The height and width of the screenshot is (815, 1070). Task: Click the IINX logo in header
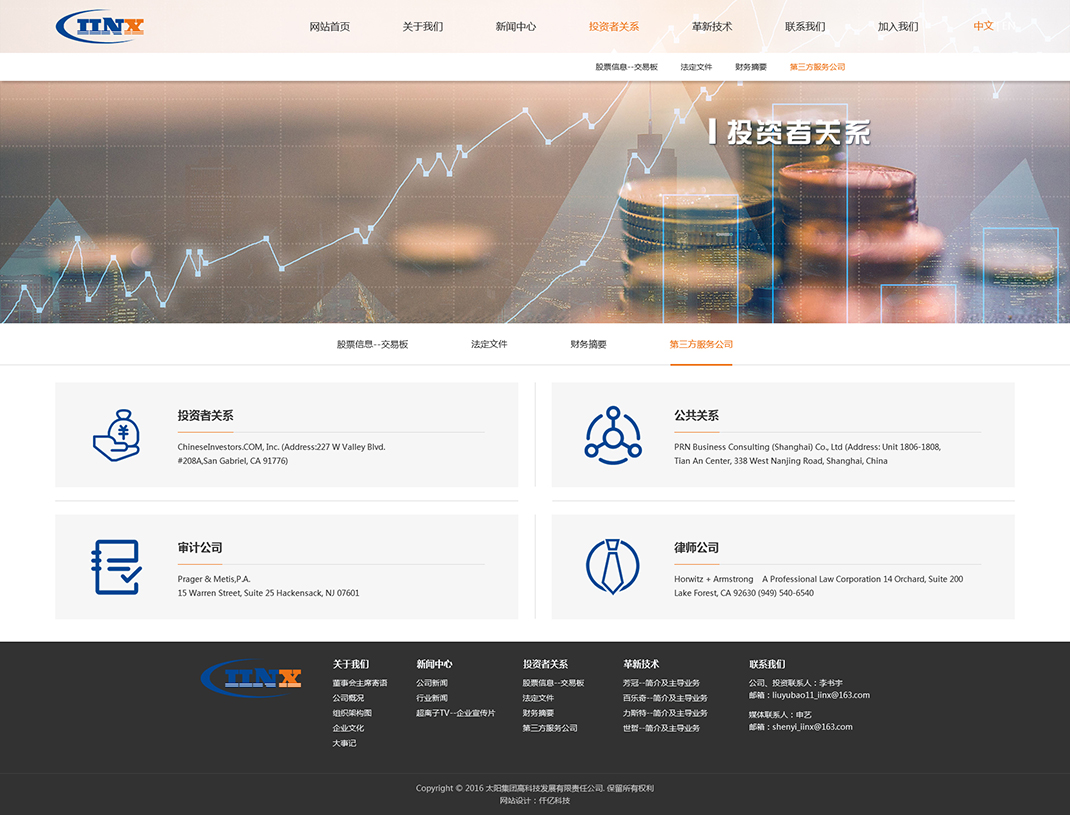coord(100,26)
